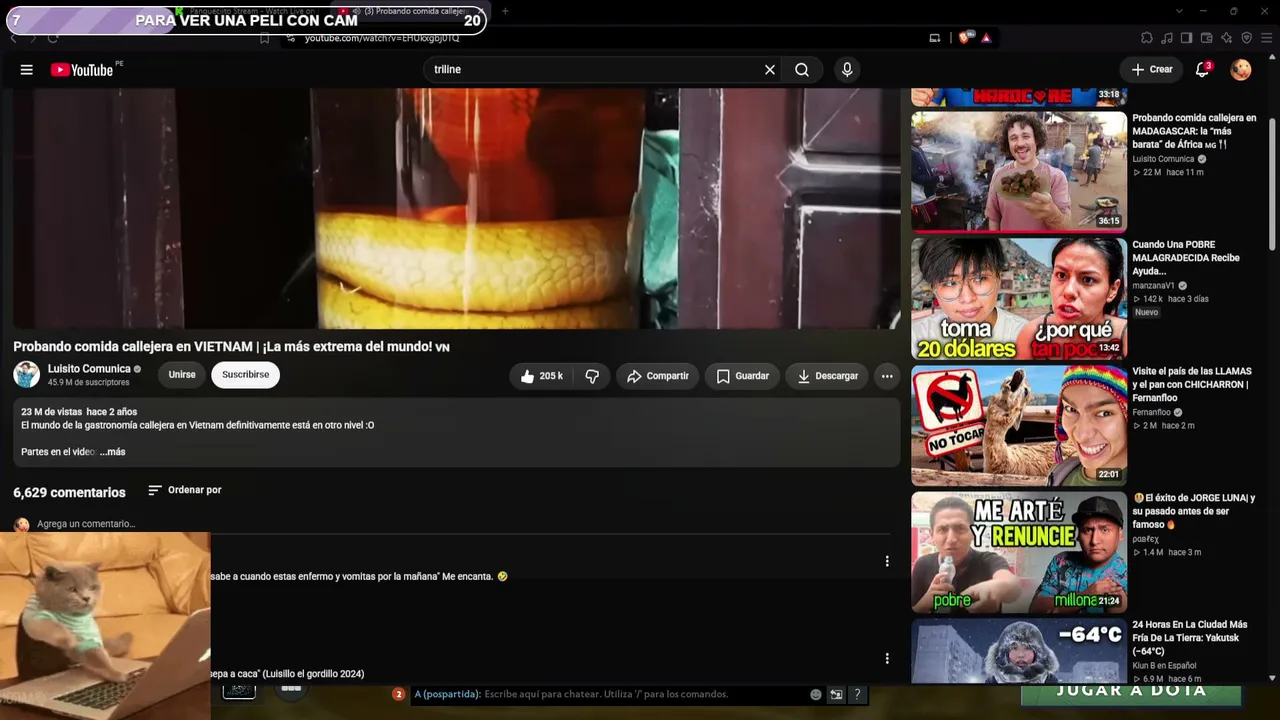Visit the manzanaV1 channel link
The height and width of the screenshot is (720, 1280).
1153,286
